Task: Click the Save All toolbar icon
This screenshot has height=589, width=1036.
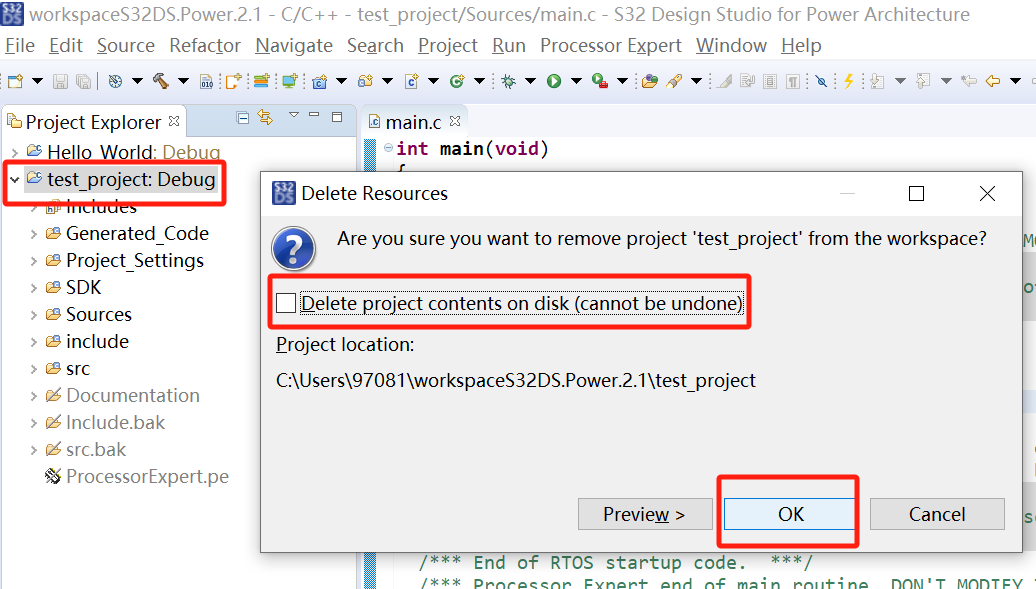Action: (x=83, y=81)
